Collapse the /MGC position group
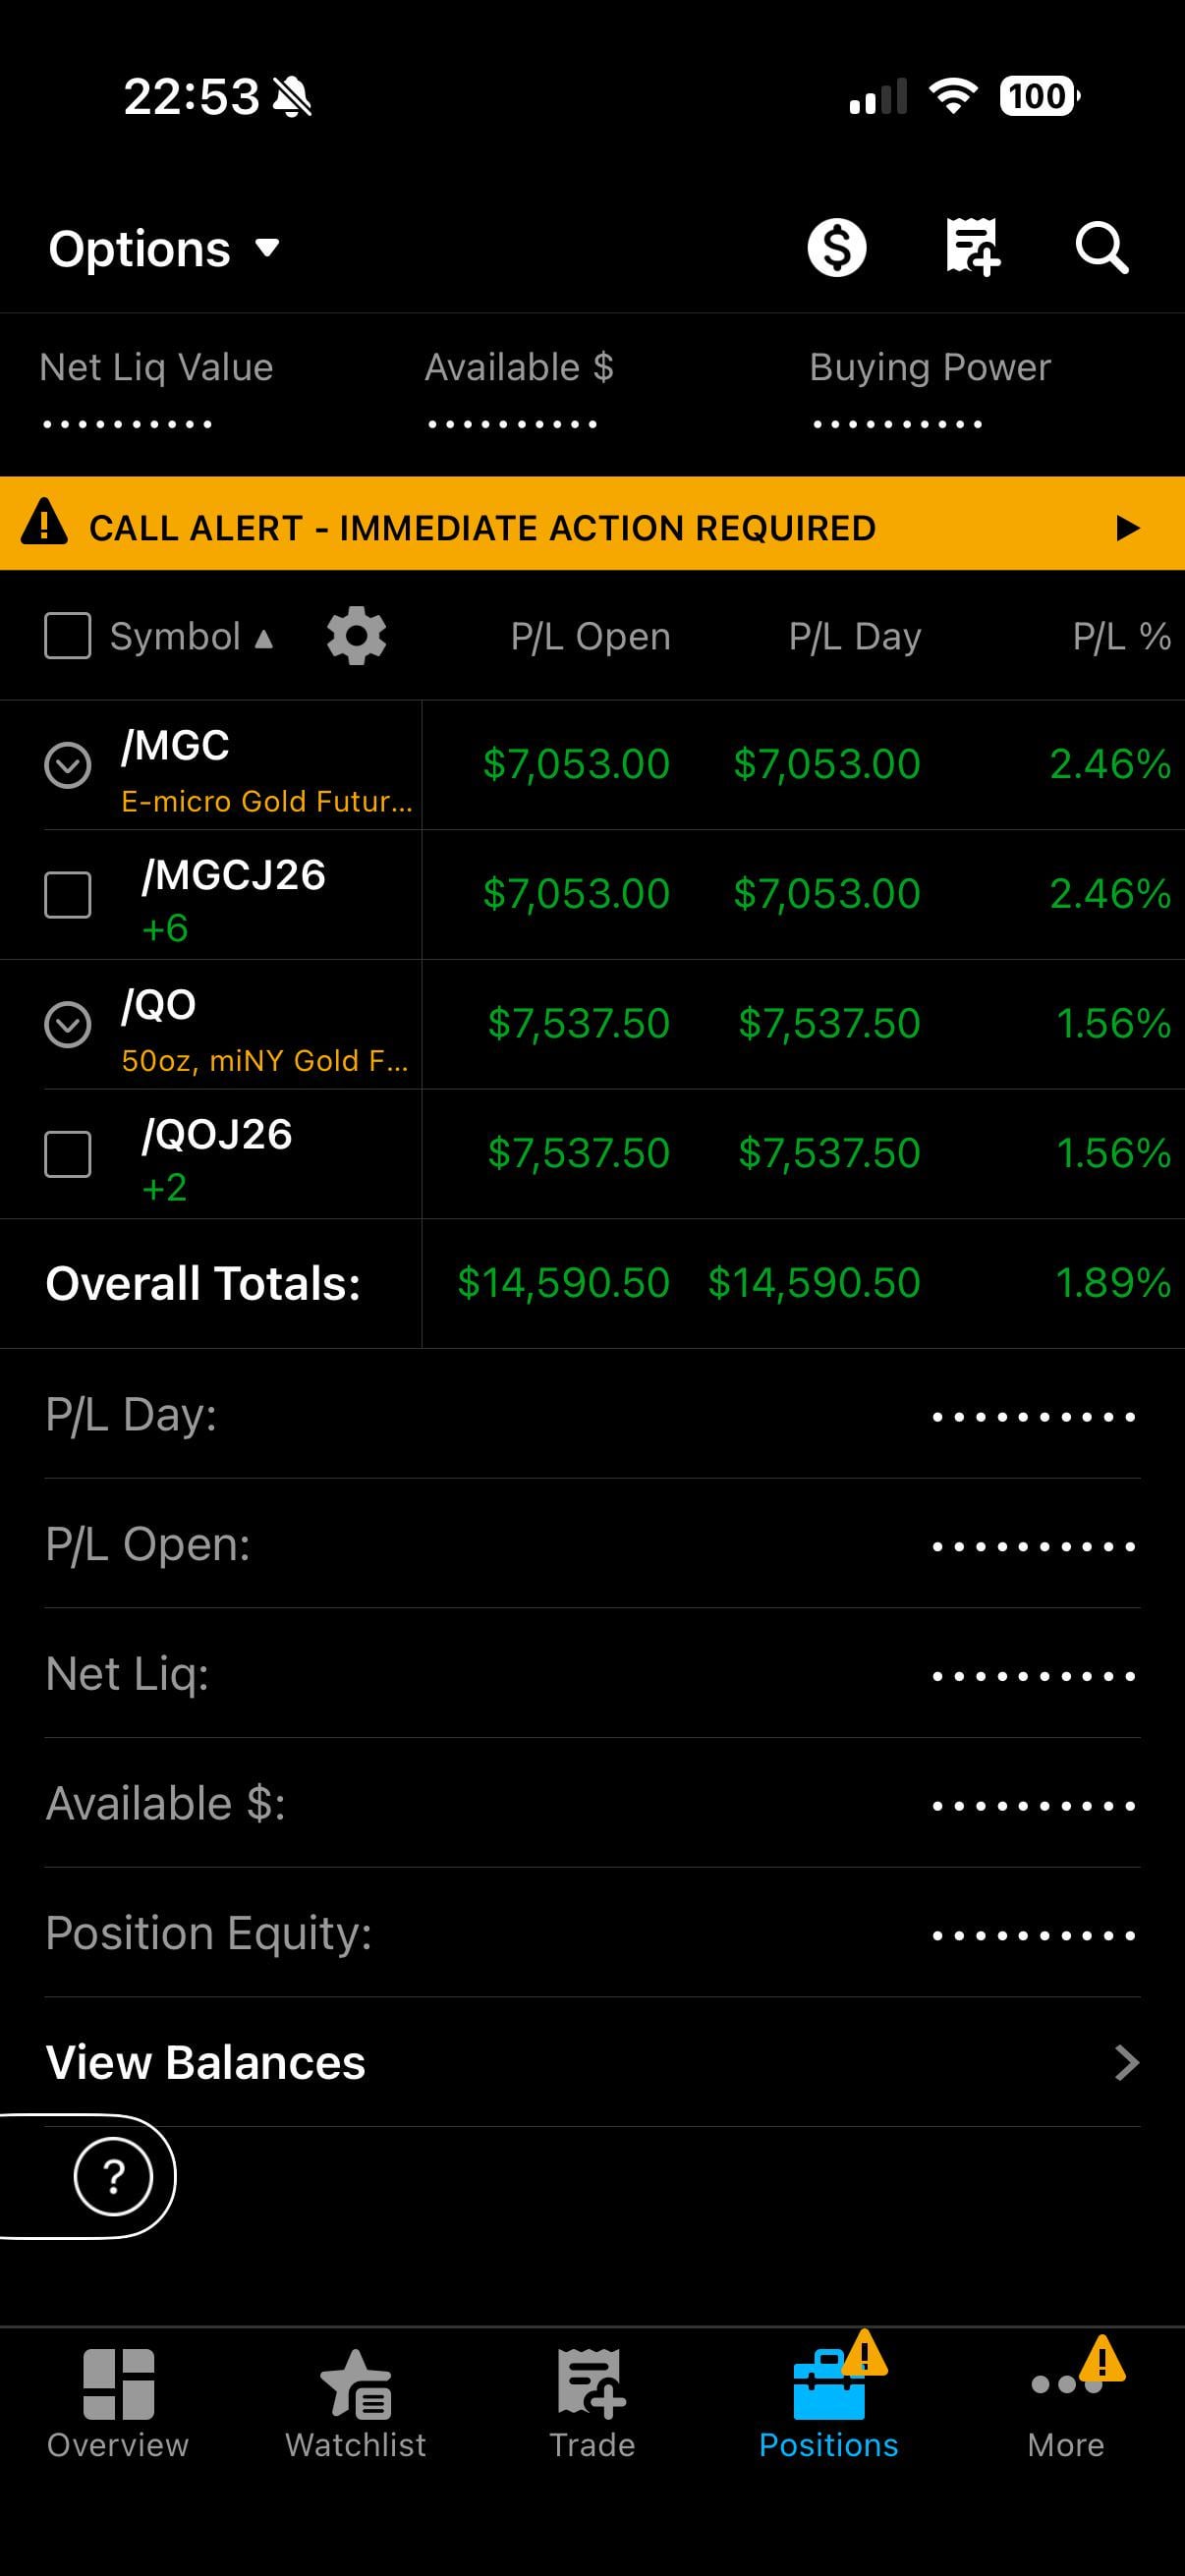This screenshot has height=2576, width=1185. (x=68, y=765)
